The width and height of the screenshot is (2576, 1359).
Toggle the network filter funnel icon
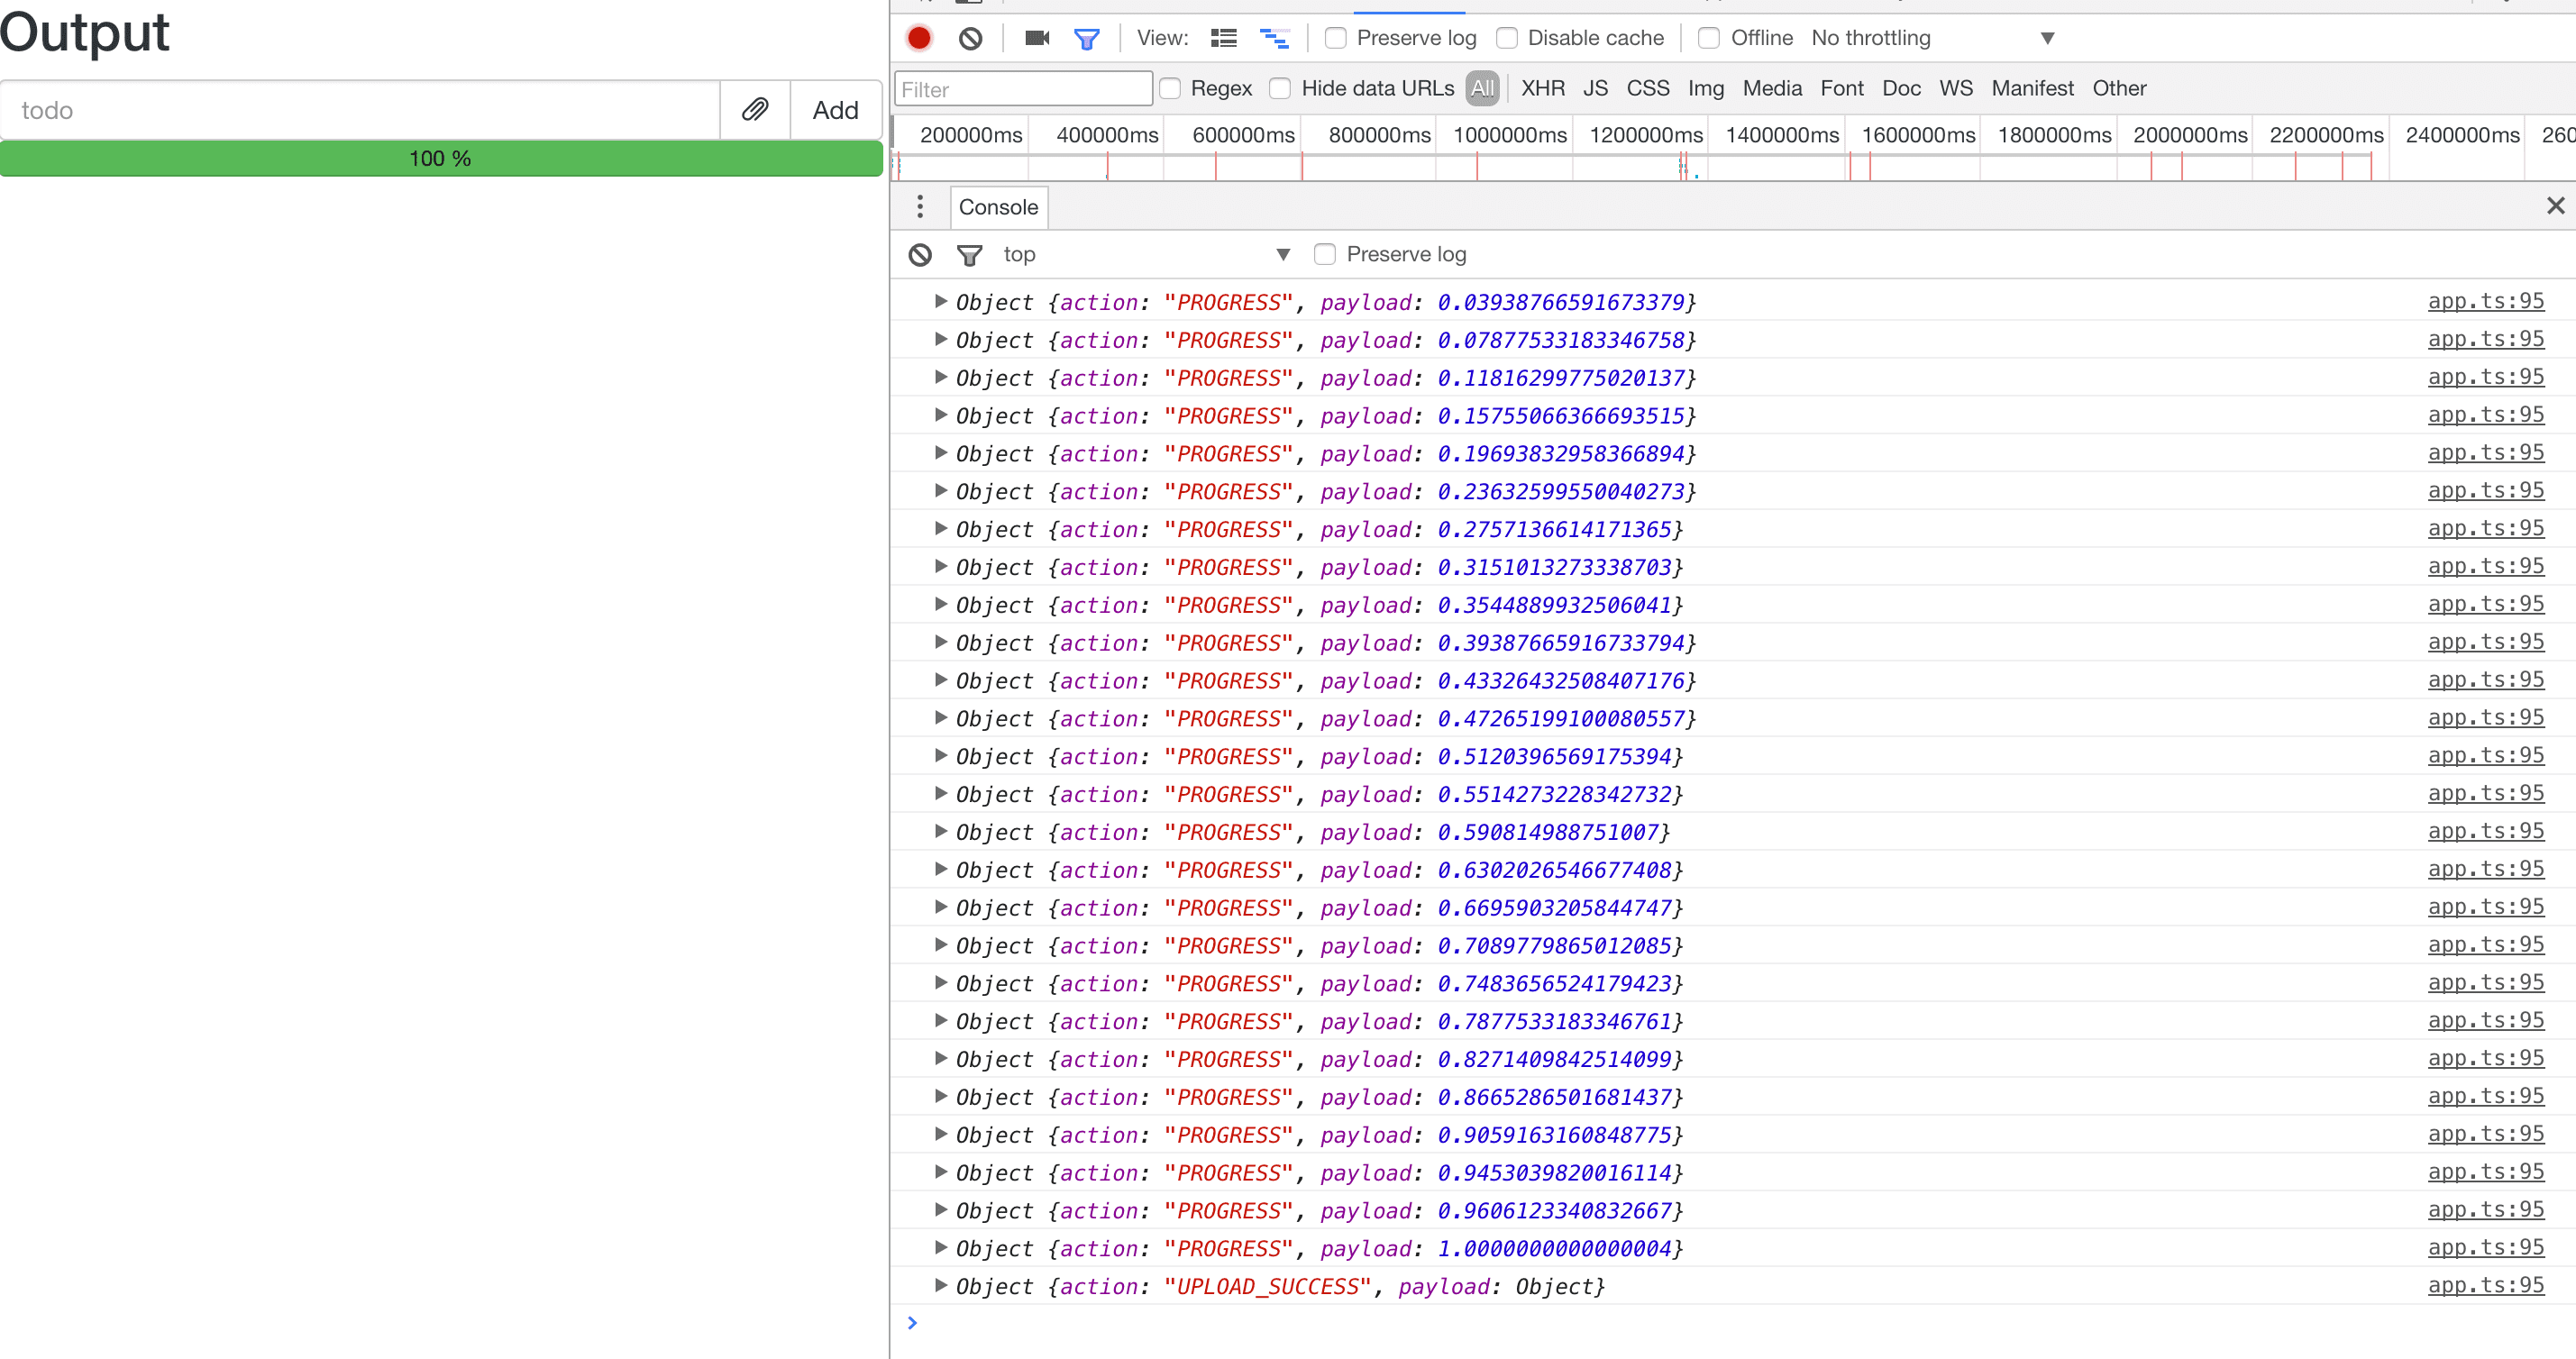1086,39
